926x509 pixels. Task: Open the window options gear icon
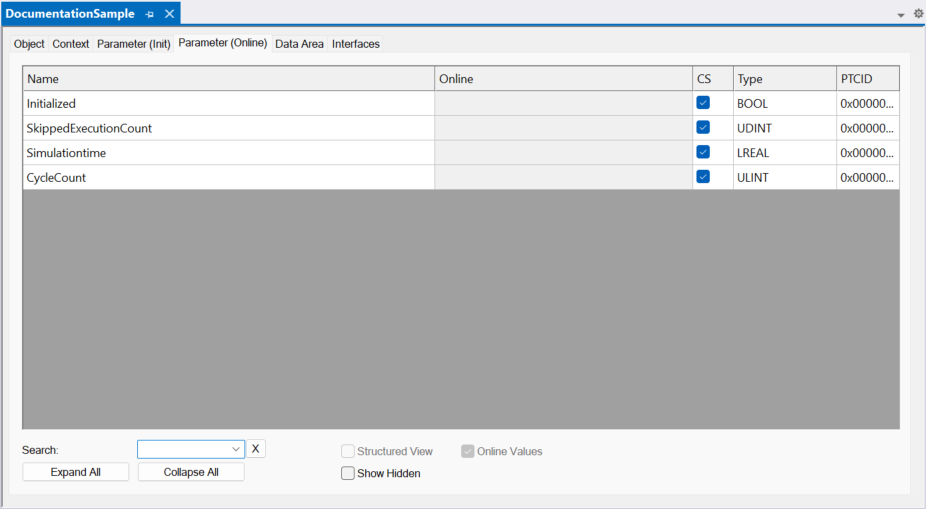[918, 14]
